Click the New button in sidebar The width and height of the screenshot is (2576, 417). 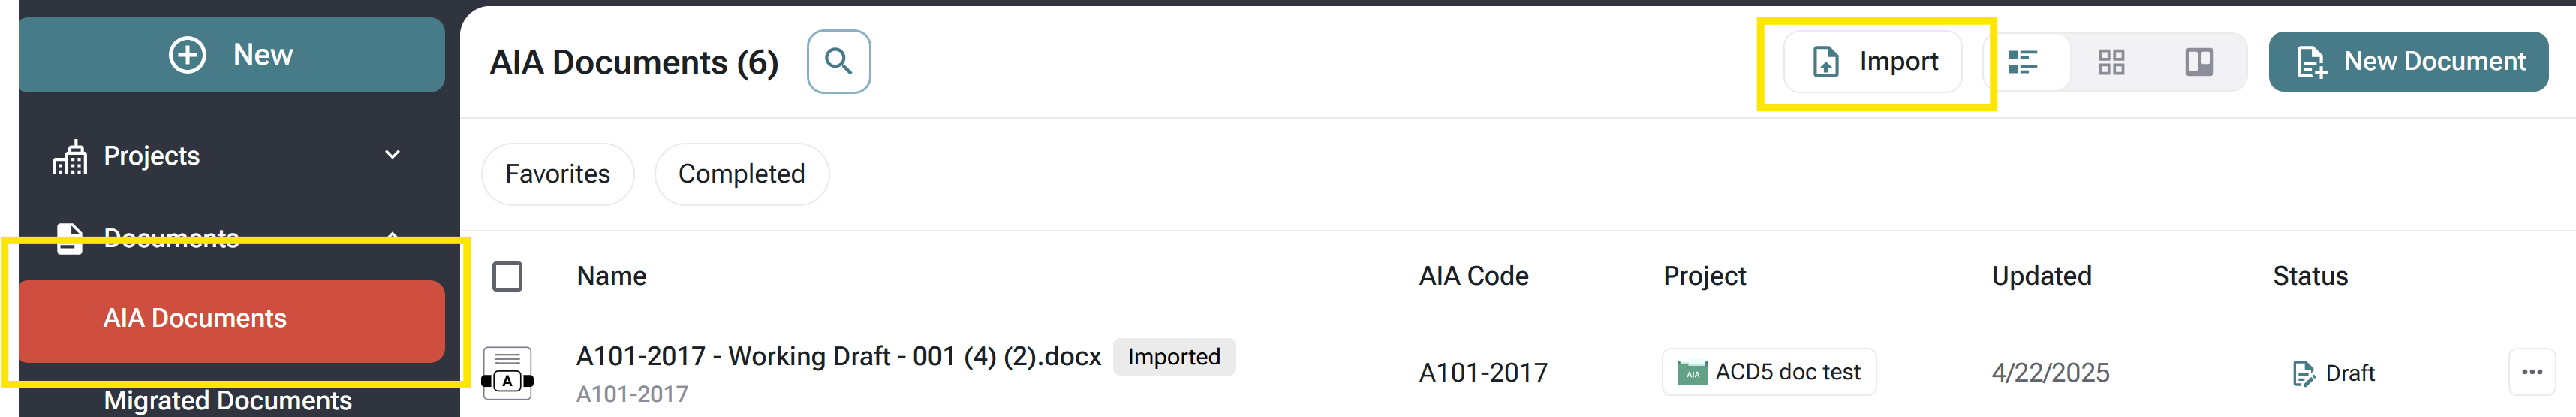tap(231, 55)
